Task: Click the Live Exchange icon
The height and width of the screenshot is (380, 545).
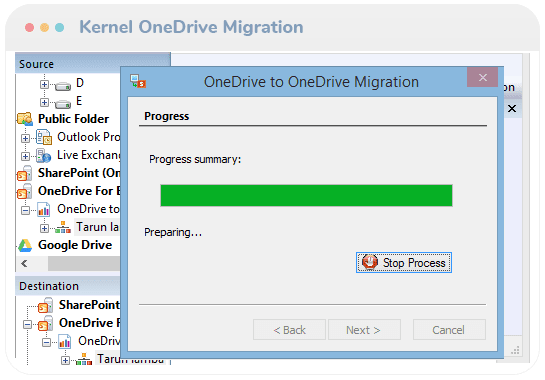Action: (44, 155)
